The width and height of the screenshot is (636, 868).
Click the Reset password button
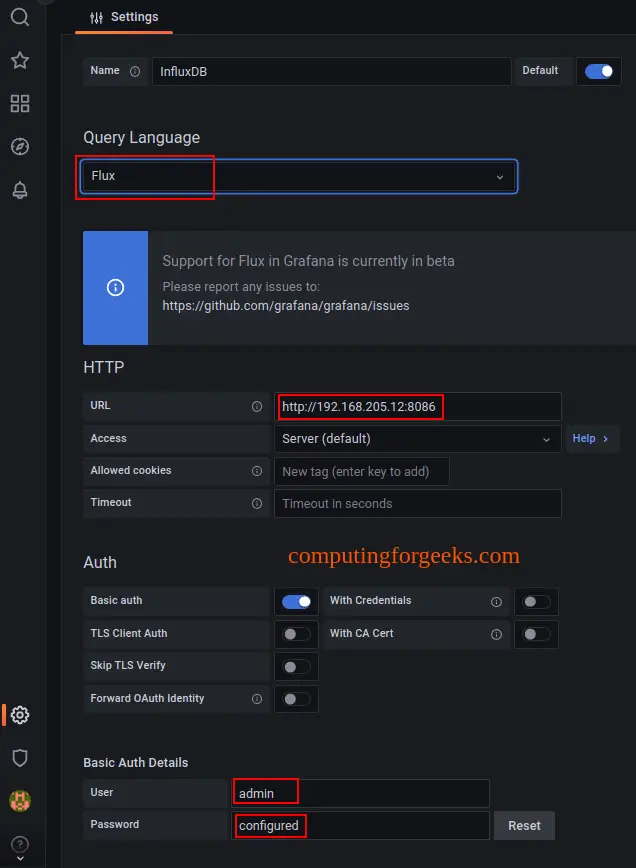tap(524, 825)
